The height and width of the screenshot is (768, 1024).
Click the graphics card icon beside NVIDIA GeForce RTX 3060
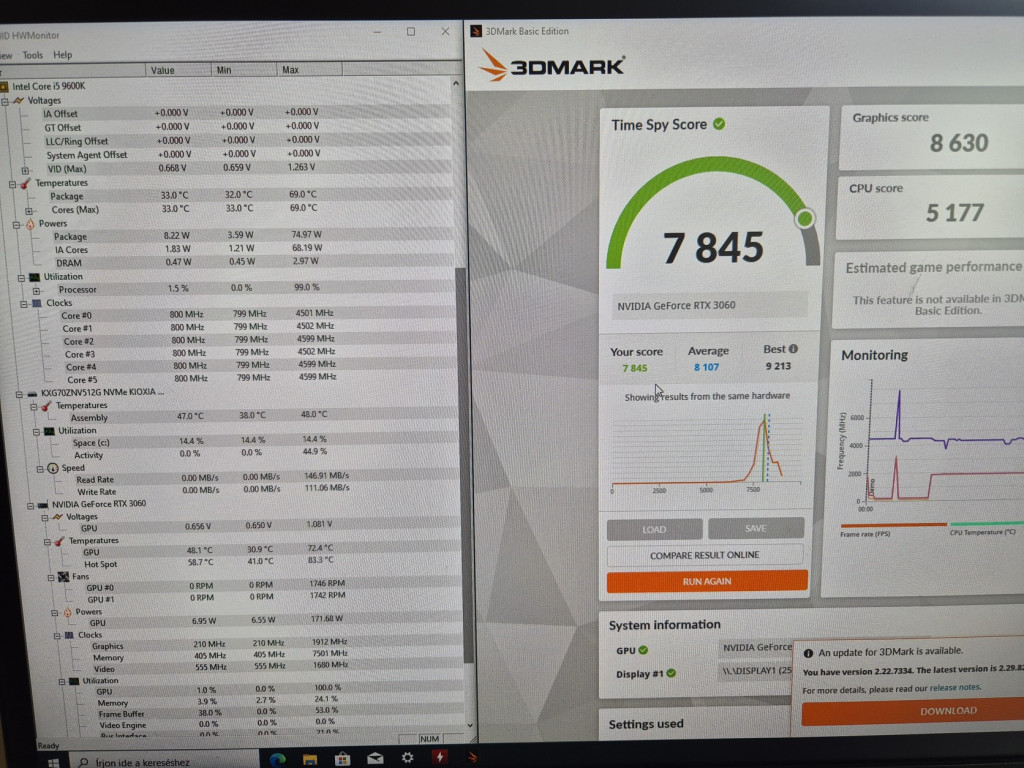pos(43,504)
